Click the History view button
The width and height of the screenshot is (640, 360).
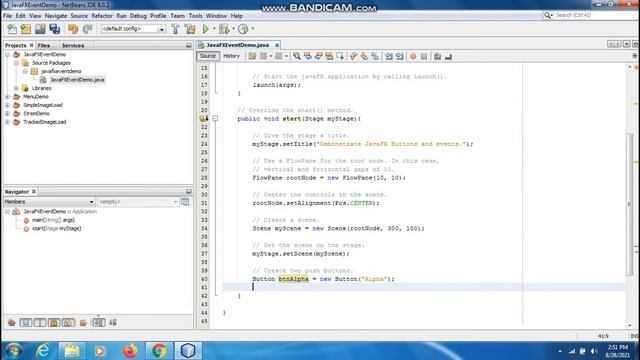coord(231,56)
